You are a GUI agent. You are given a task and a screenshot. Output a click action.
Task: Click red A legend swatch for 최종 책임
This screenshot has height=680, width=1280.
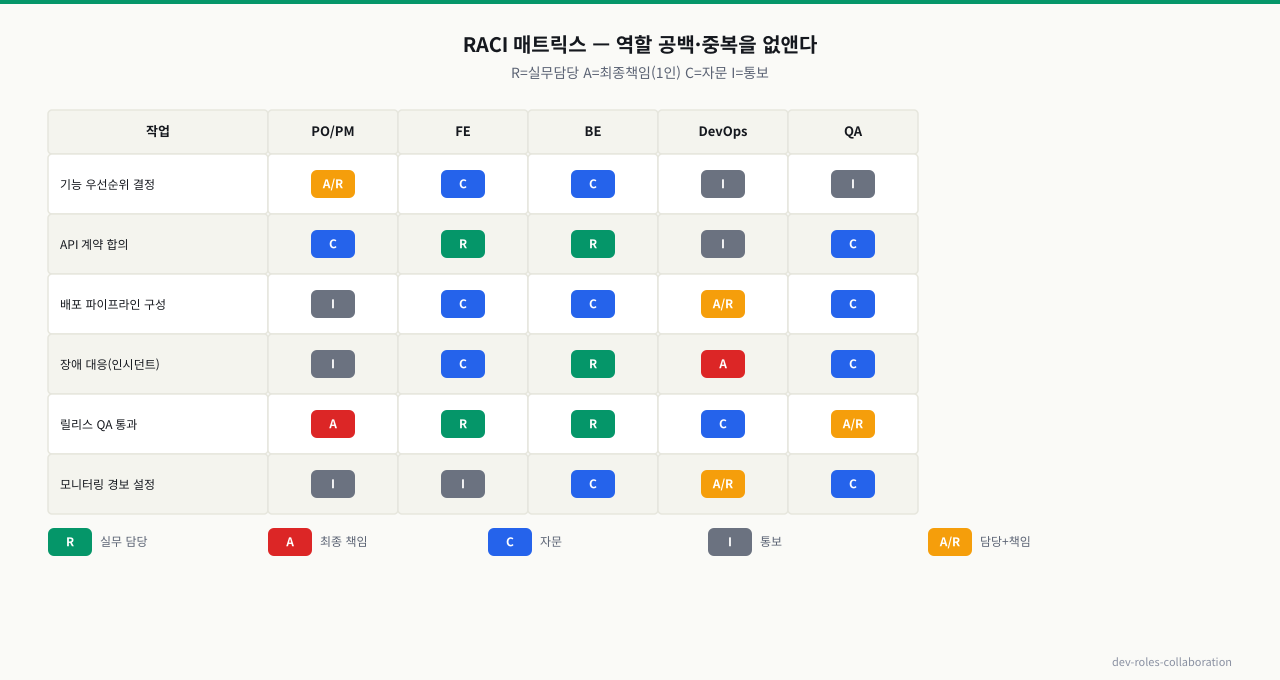(290, 542)
